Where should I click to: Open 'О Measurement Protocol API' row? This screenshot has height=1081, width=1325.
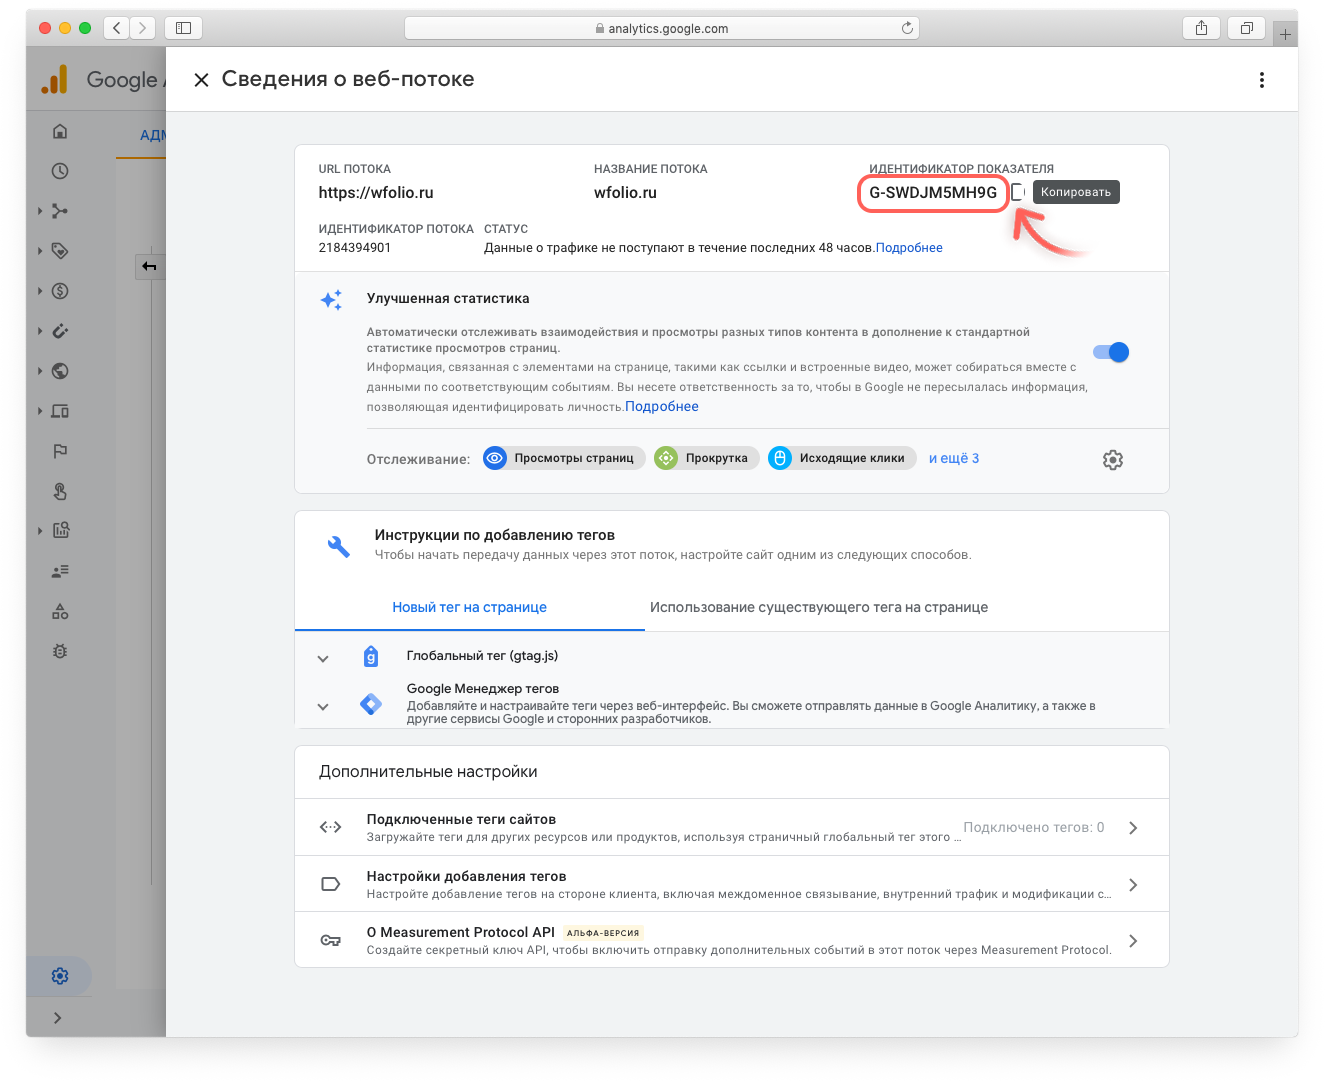(732, 940)
